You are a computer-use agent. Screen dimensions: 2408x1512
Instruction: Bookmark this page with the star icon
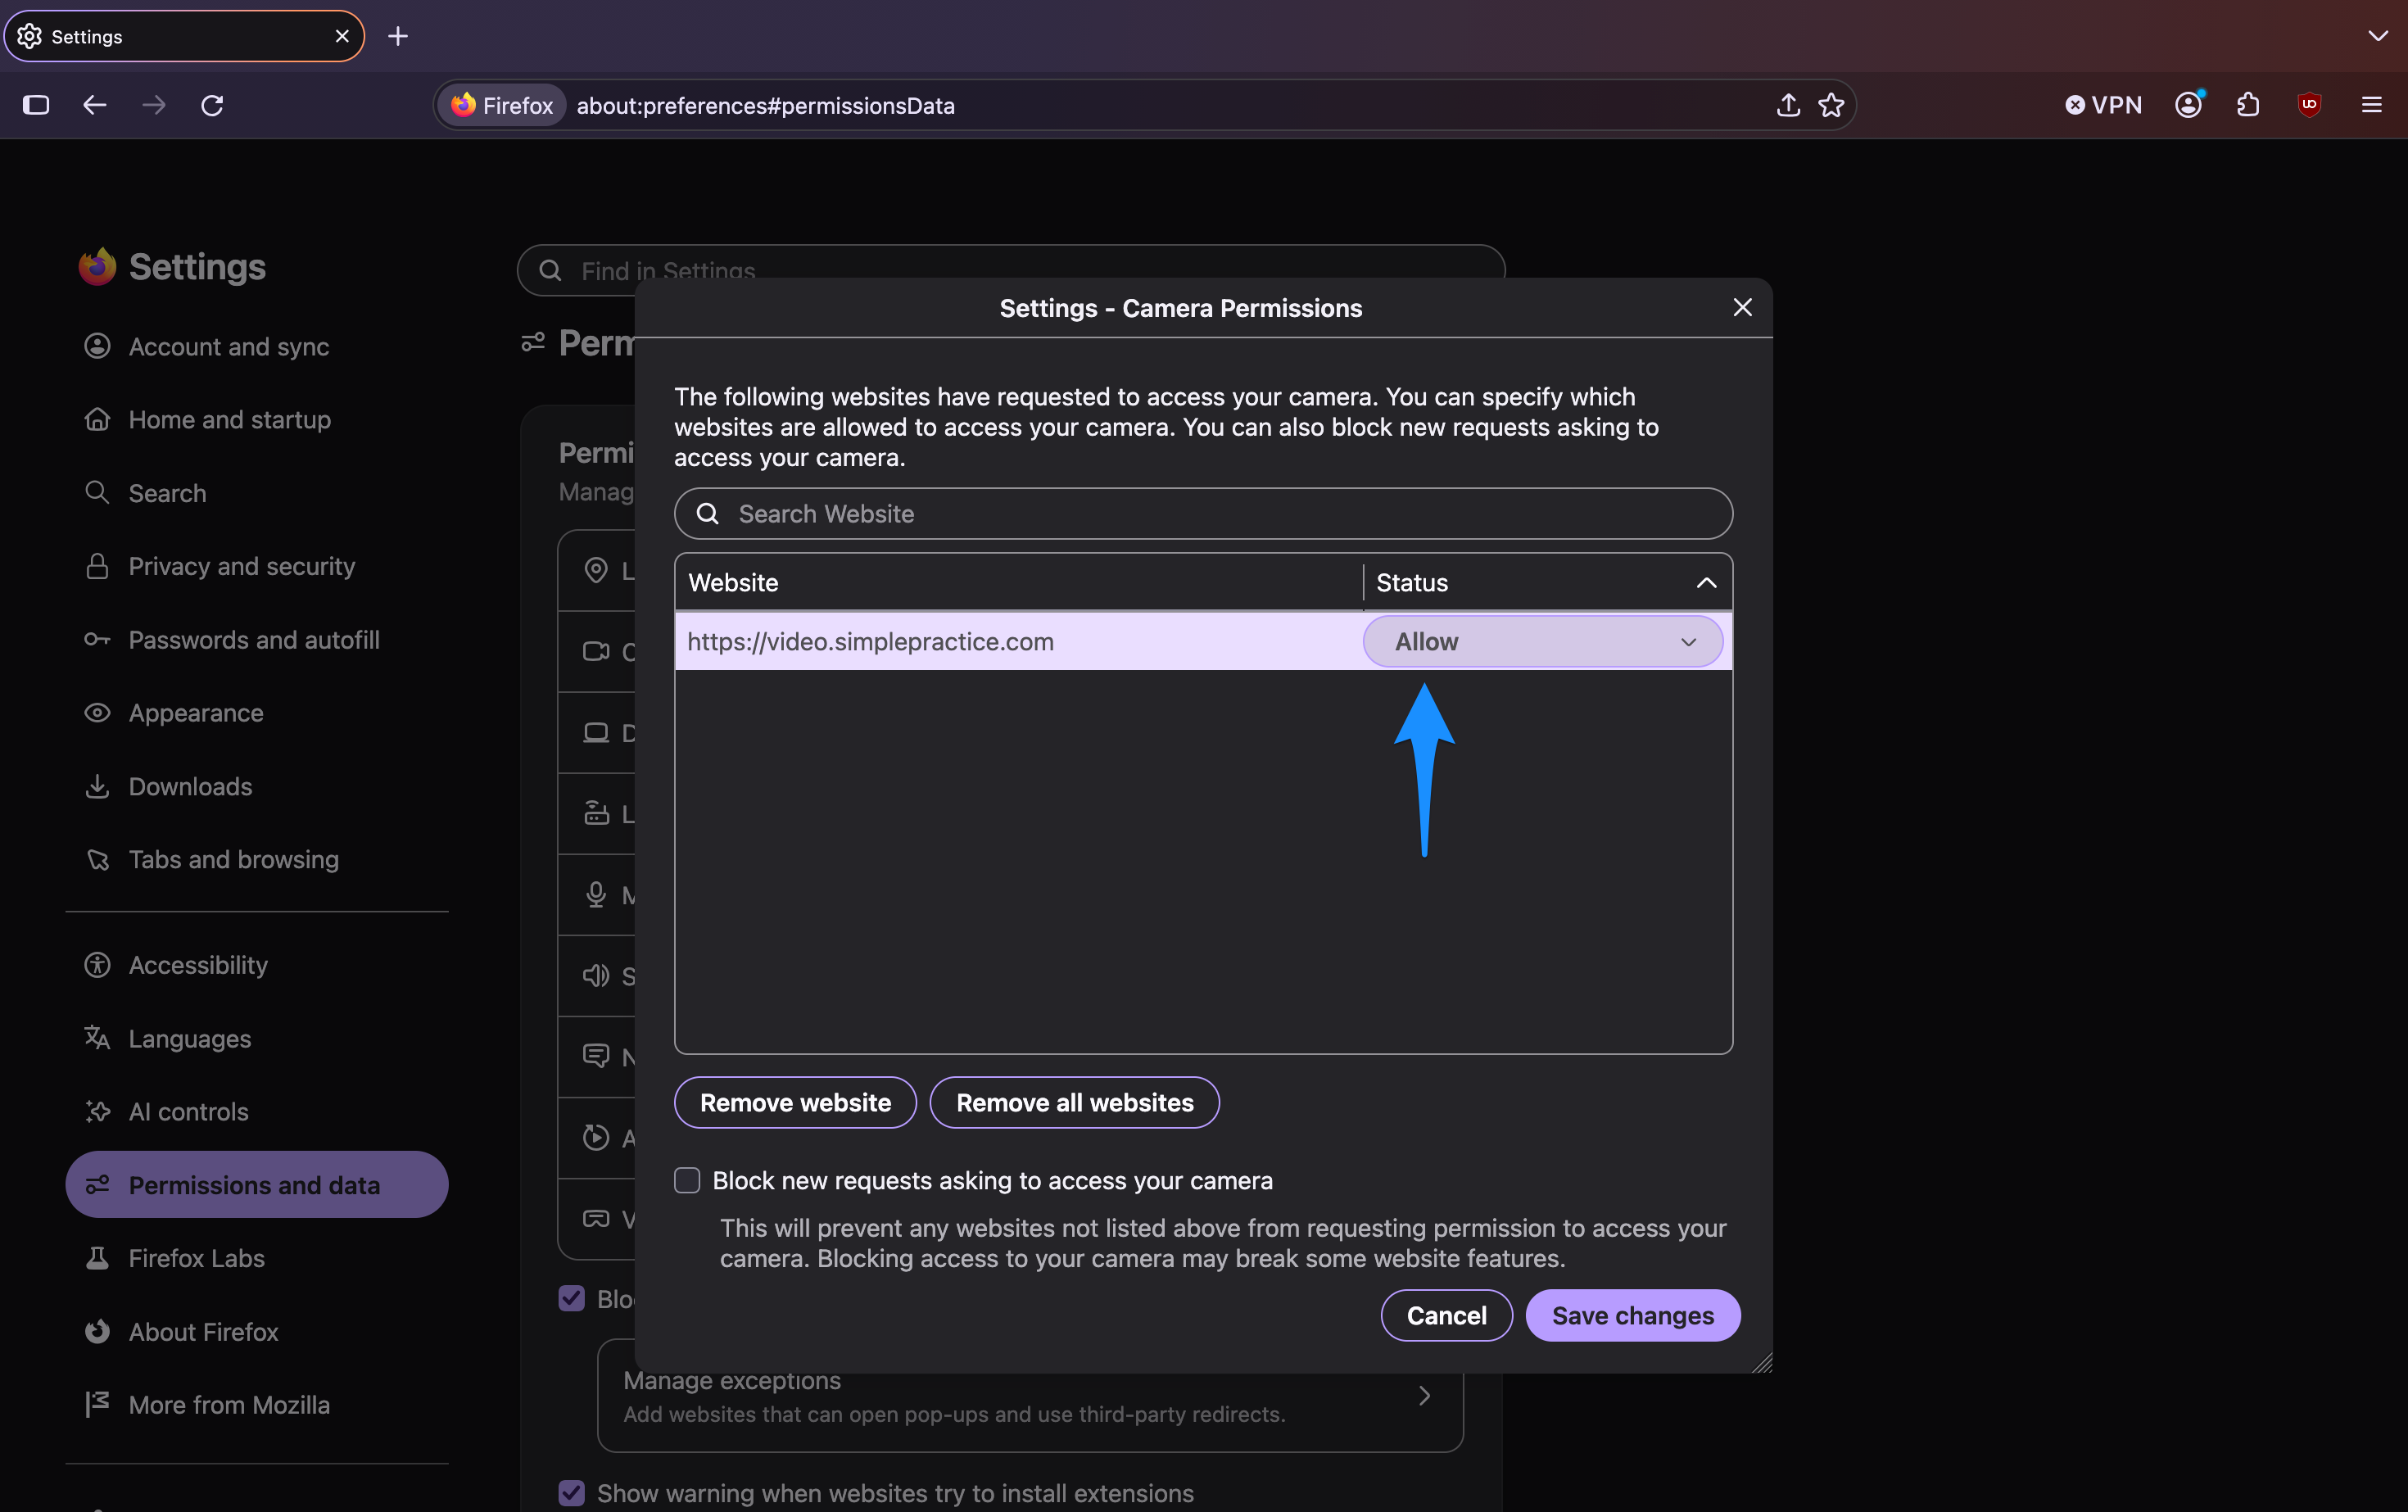coord(1831,105)
